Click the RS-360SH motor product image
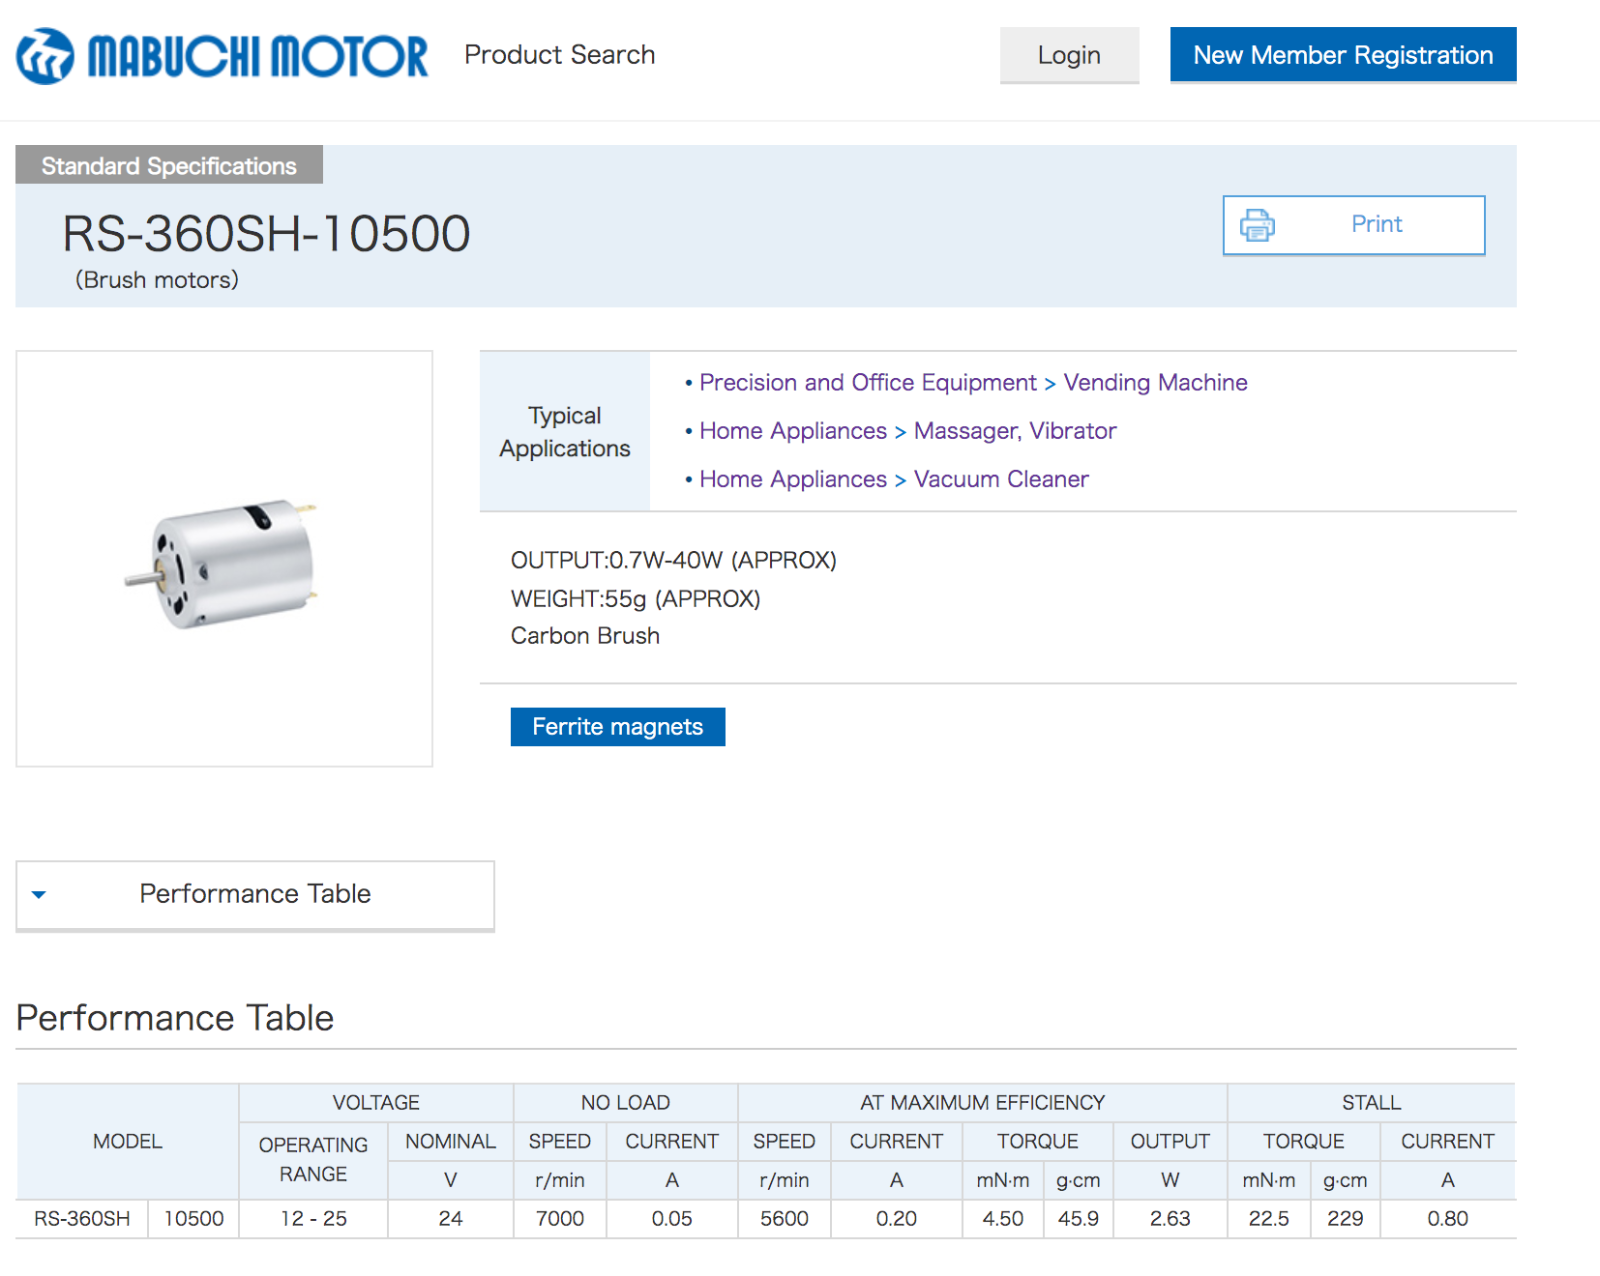 pyautogui.click(x=221, y=563)
